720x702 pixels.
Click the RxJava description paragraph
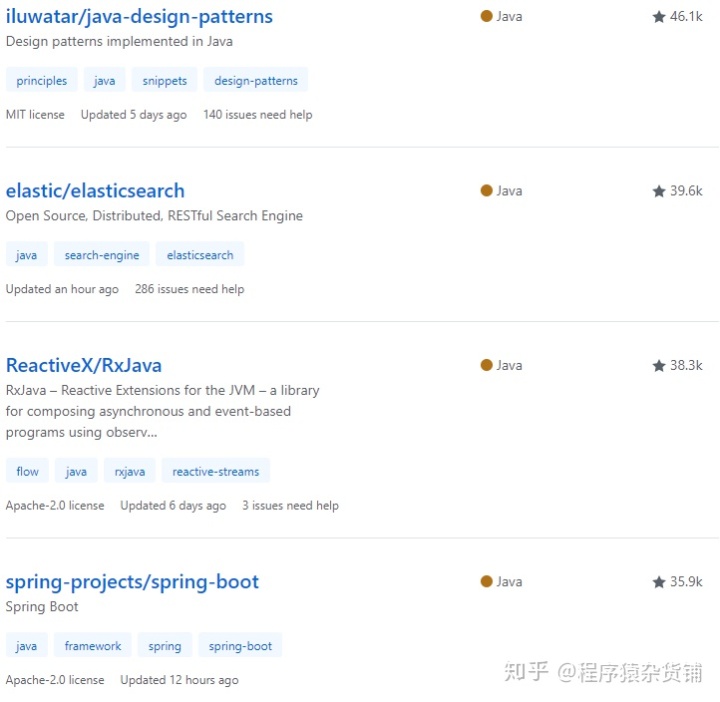pos(162,411)
